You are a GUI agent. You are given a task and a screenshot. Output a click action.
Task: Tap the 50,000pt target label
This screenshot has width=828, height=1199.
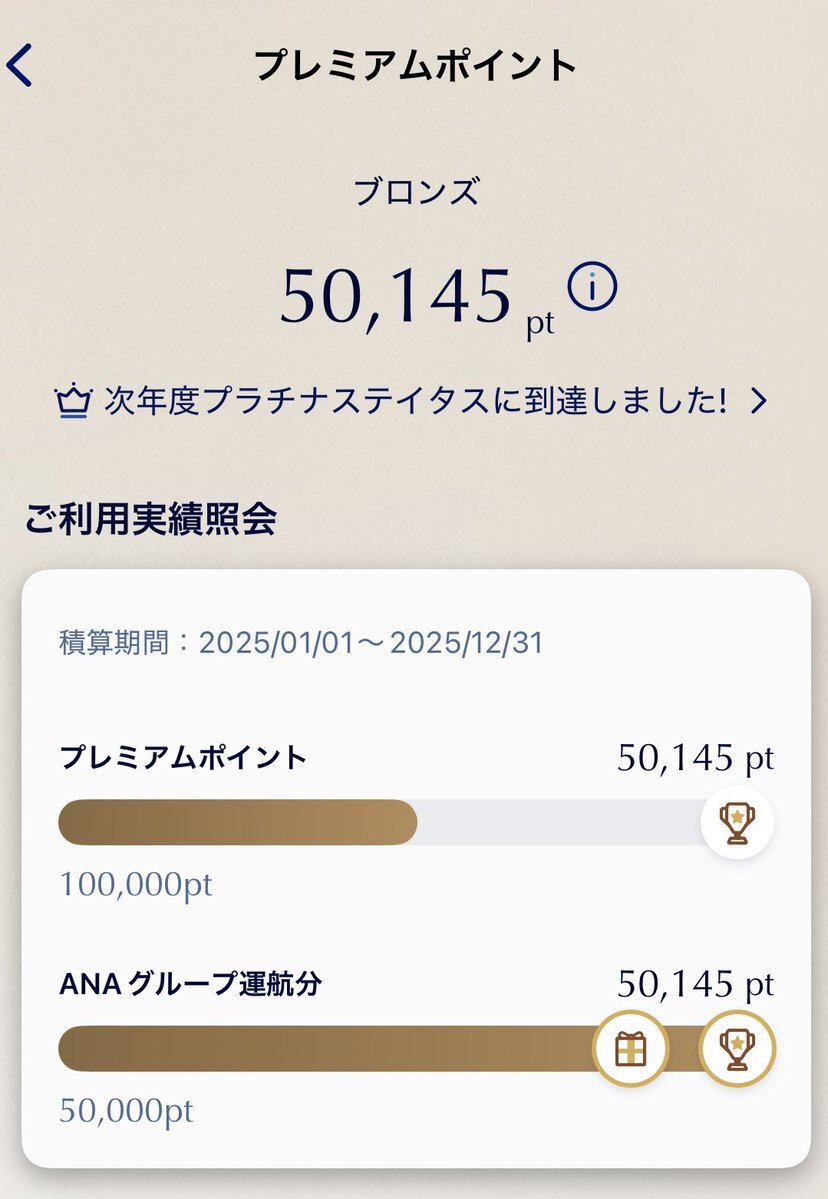point(126,1111)
